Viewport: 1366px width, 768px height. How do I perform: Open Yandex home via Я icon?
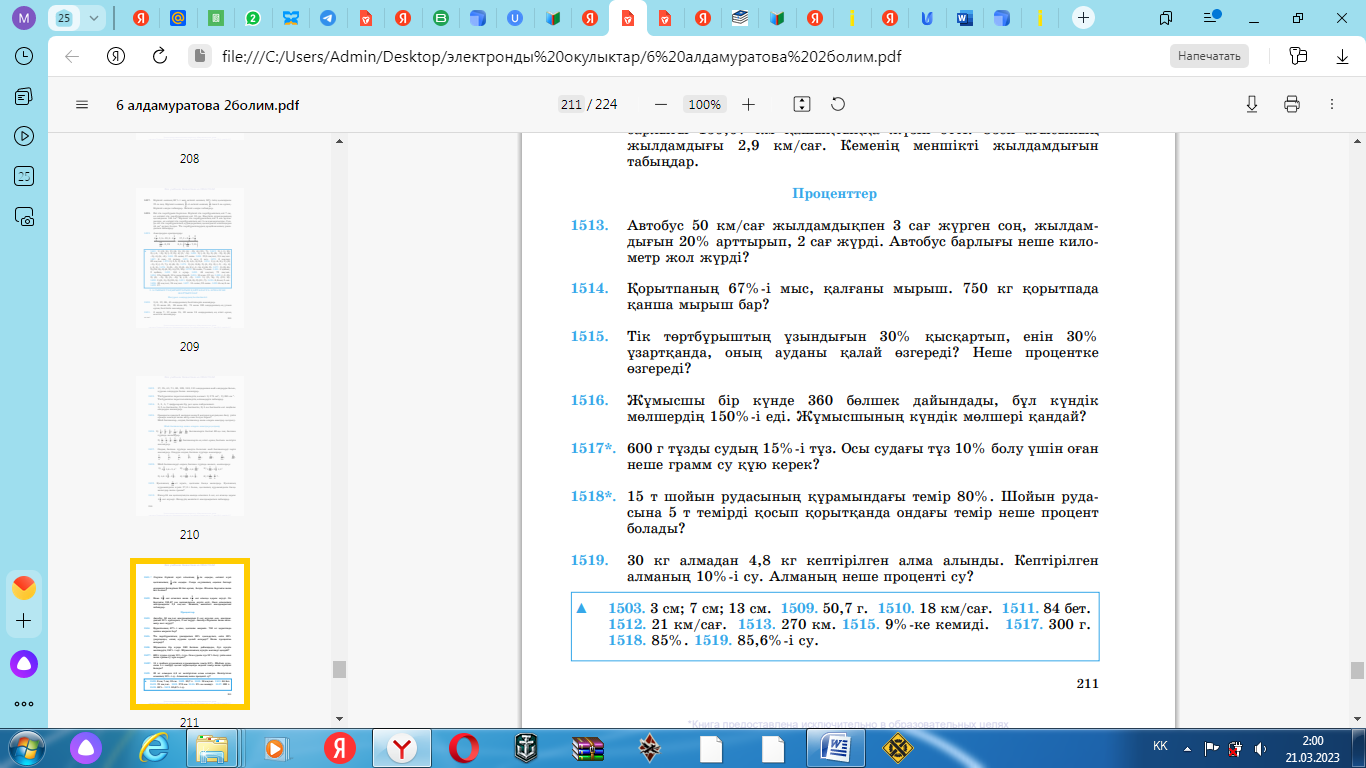click(x=116, y=56)
